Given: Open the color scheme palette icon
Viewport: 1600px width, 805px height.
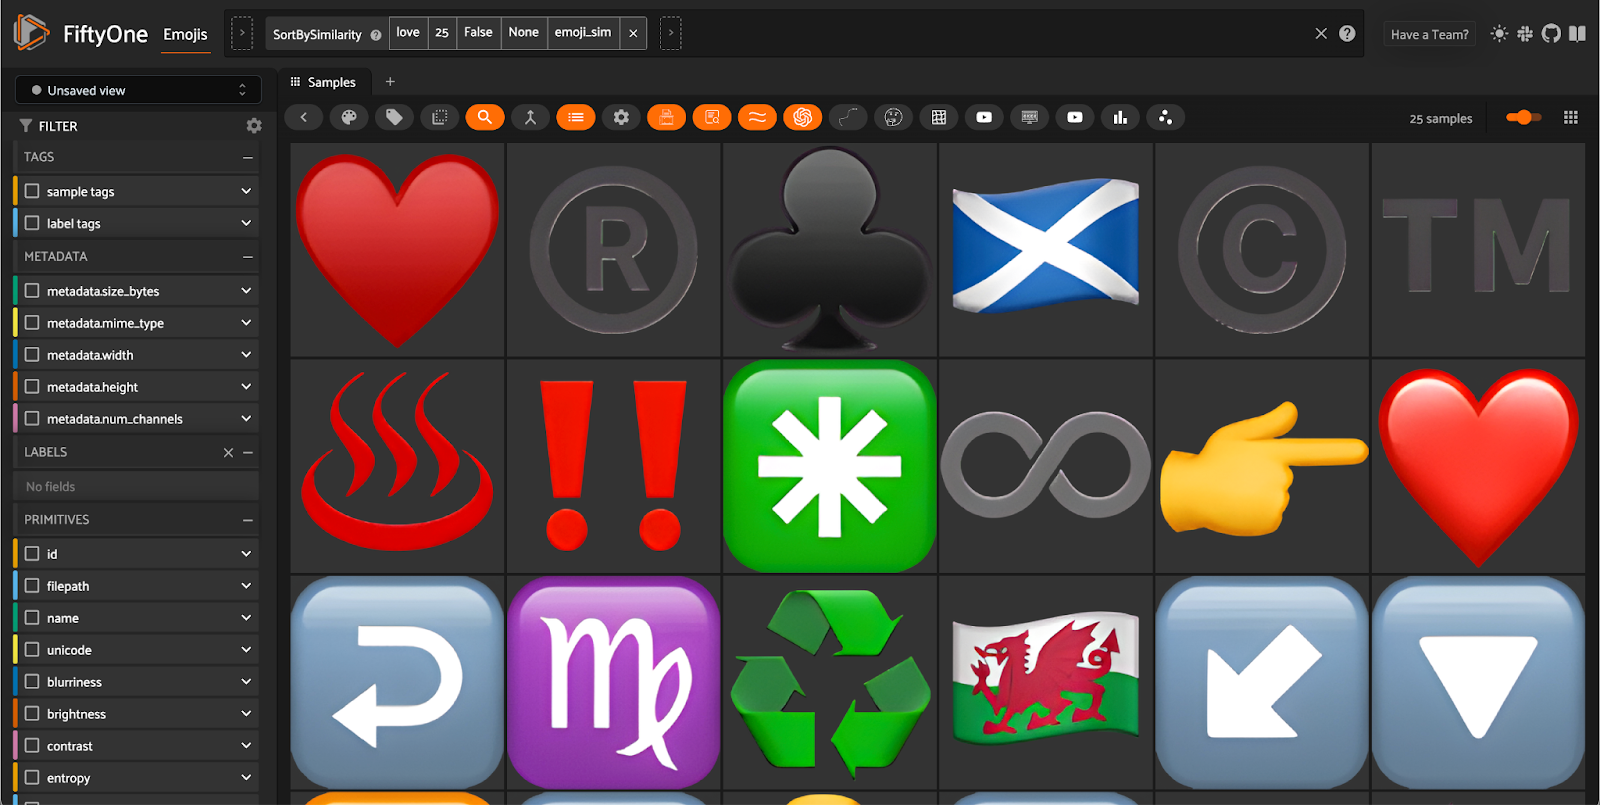Looking at the screenshot, I should pos(349,117).
